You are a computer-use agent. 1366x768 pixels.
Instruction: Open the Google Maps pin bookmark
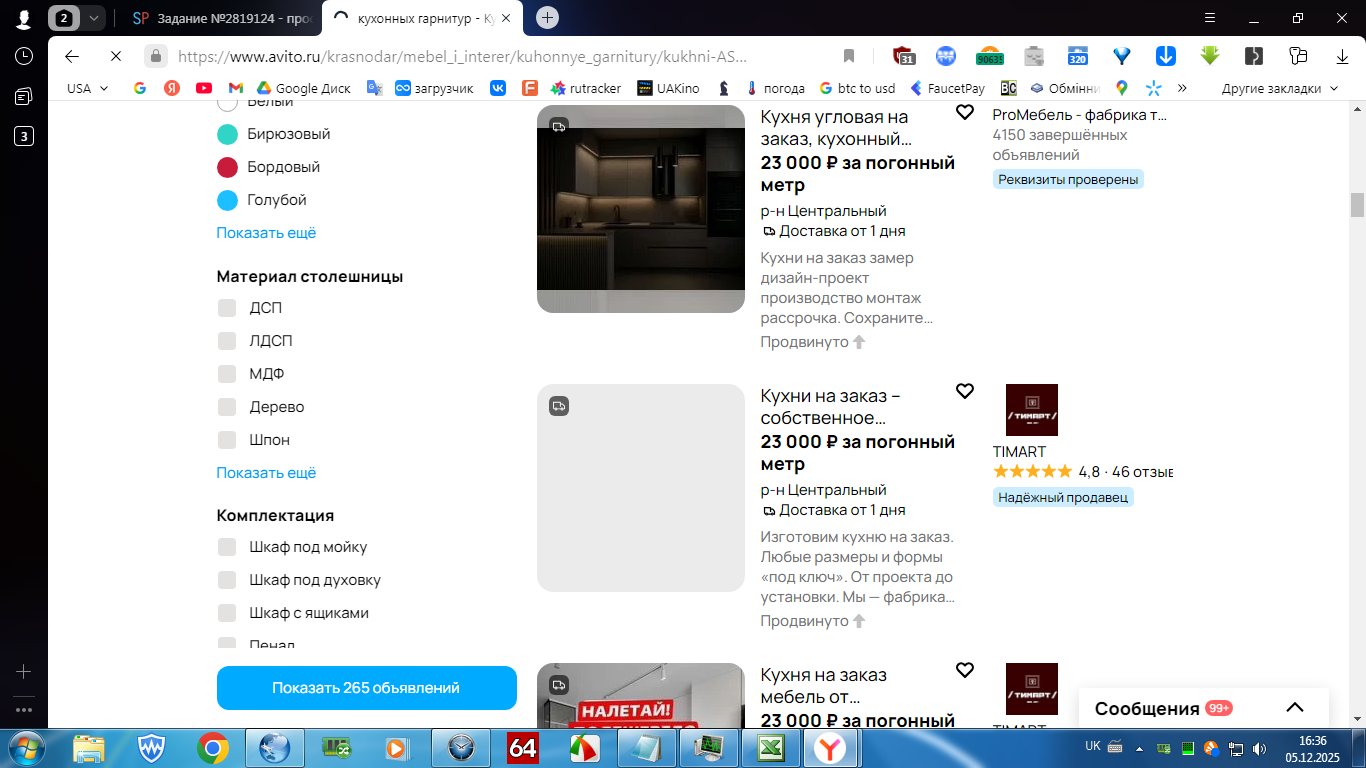(x=1122, y=88)
